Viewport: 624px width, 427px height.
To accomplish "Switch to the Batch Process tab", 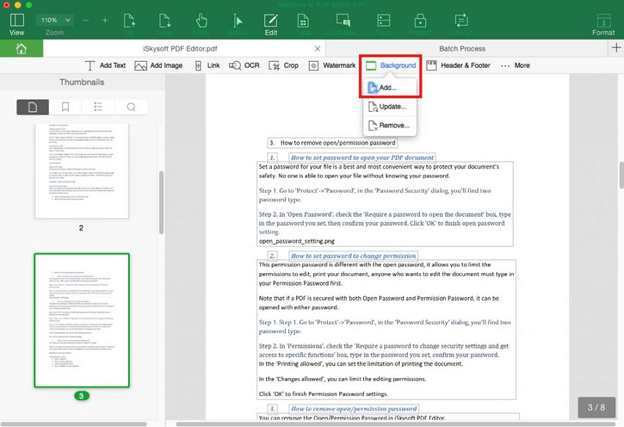I will (x=462, y=49).
